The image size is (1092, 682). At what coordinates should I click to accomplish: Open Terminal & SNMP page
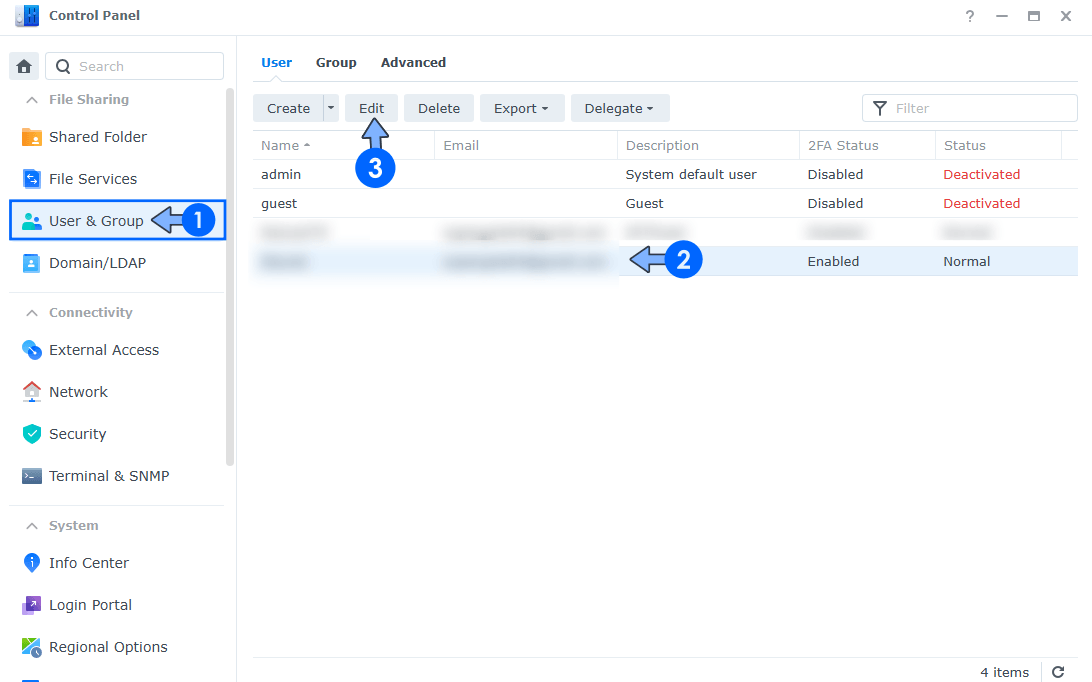pyautogui.click(x=117, y=476)
